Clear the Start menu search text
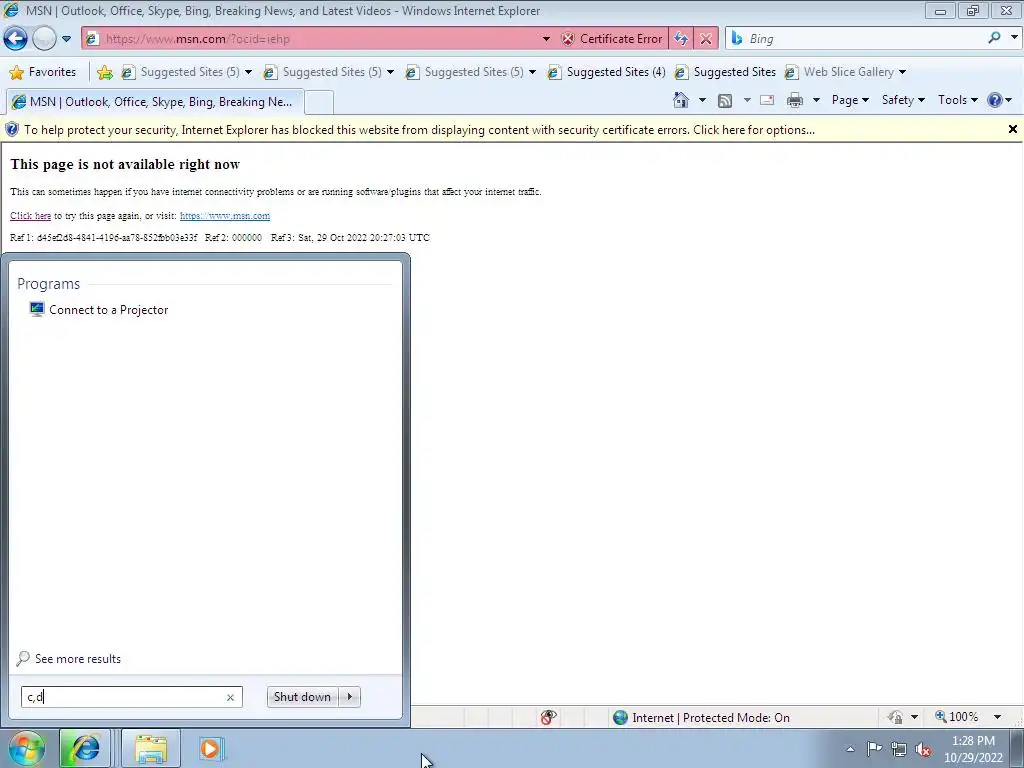 [x=230, y=697]
